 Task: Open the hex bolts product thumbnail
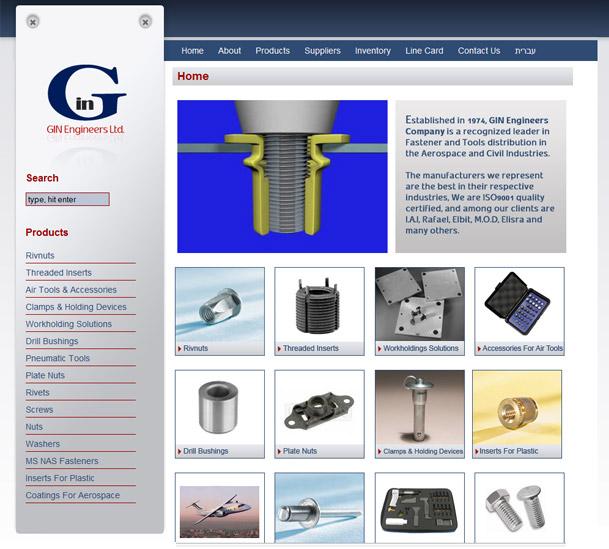[x=519, y=508]
